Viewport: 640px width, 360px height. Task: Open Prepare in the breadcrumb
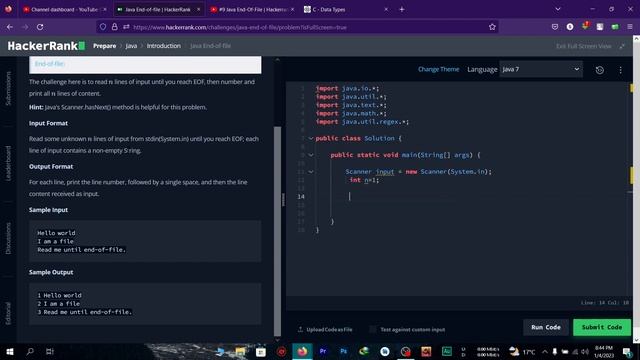pyautogui.click(x=104, y=46)
